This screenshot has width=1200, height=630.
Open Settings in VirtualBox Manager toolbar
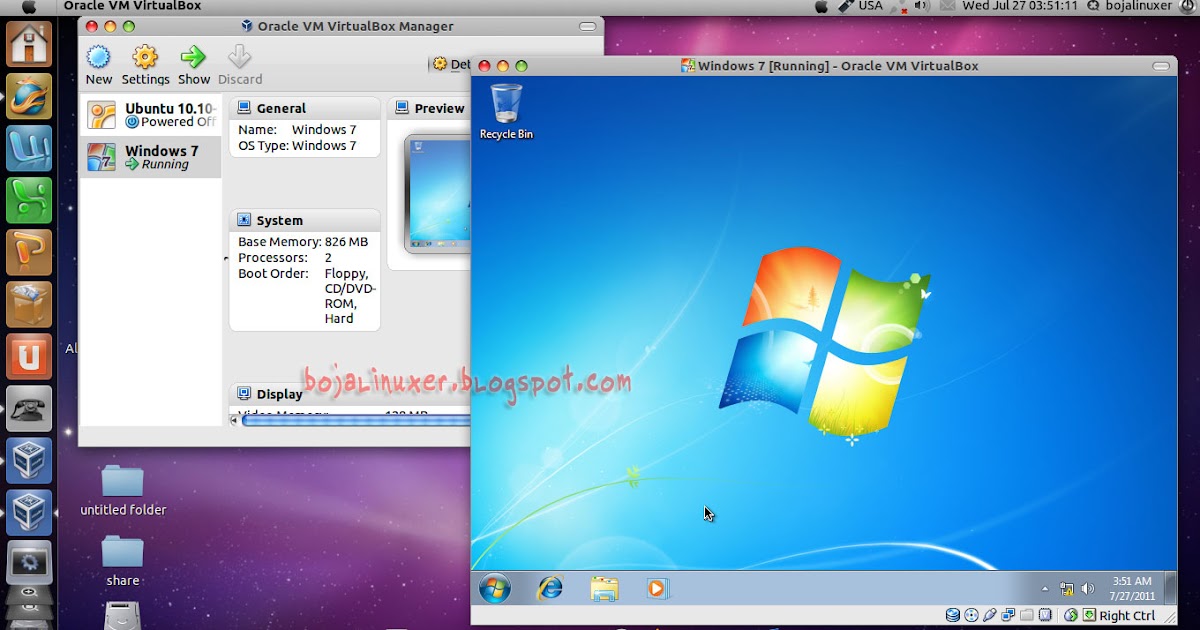click(146, 65)
